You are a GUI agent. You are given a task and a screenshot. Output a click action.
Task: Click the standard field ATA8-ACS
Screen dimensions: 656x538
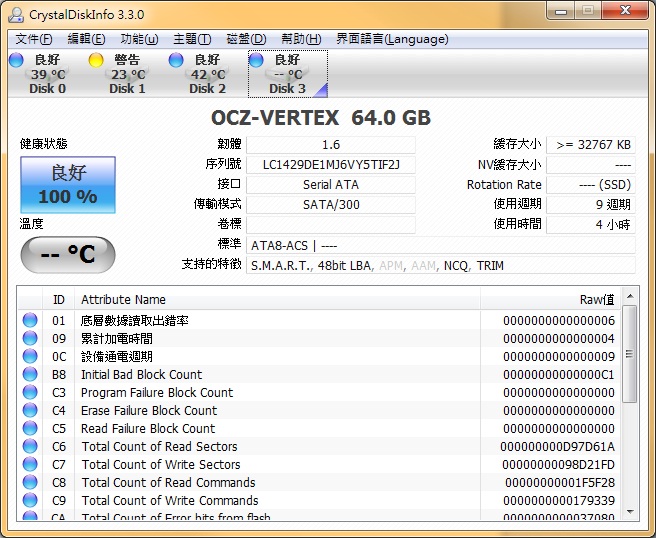tap(441, 245)
